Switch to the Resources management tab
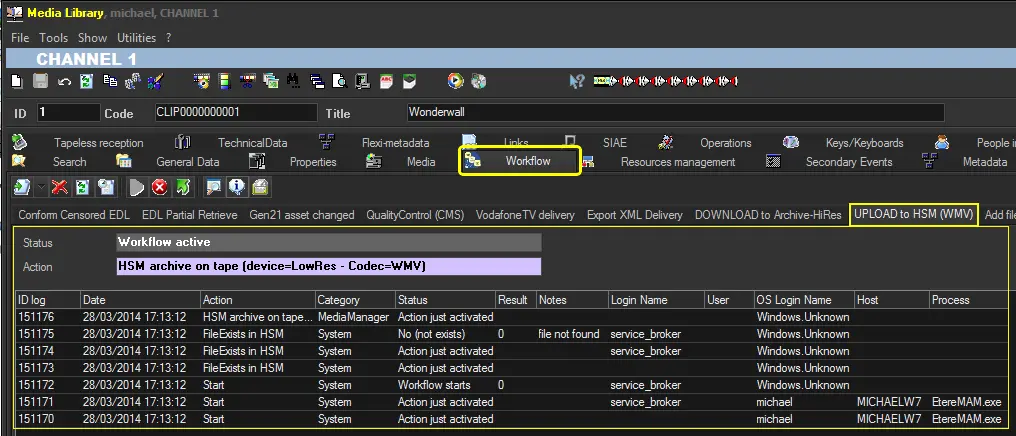The height and width of the screenshot is (436, 1016). point(677,162)
